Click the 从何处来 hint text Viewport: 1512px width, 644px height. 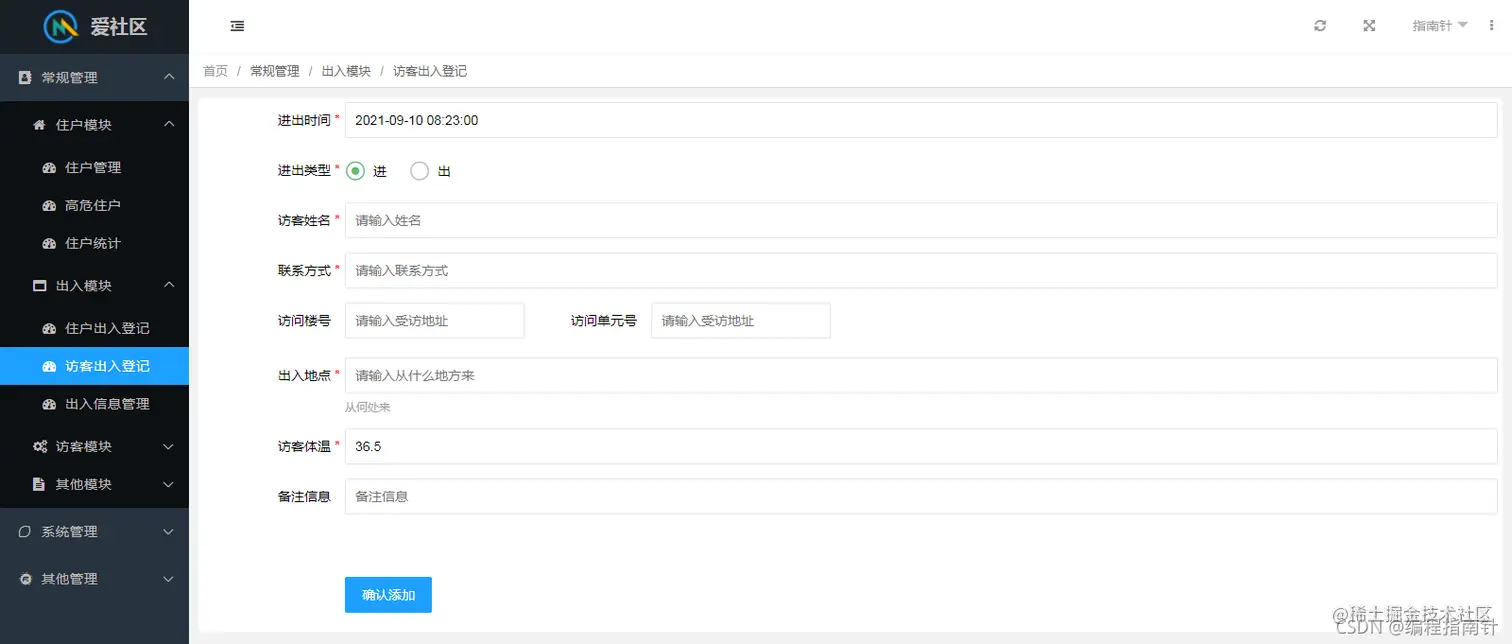pyautogui.click(x=368, y=408)
